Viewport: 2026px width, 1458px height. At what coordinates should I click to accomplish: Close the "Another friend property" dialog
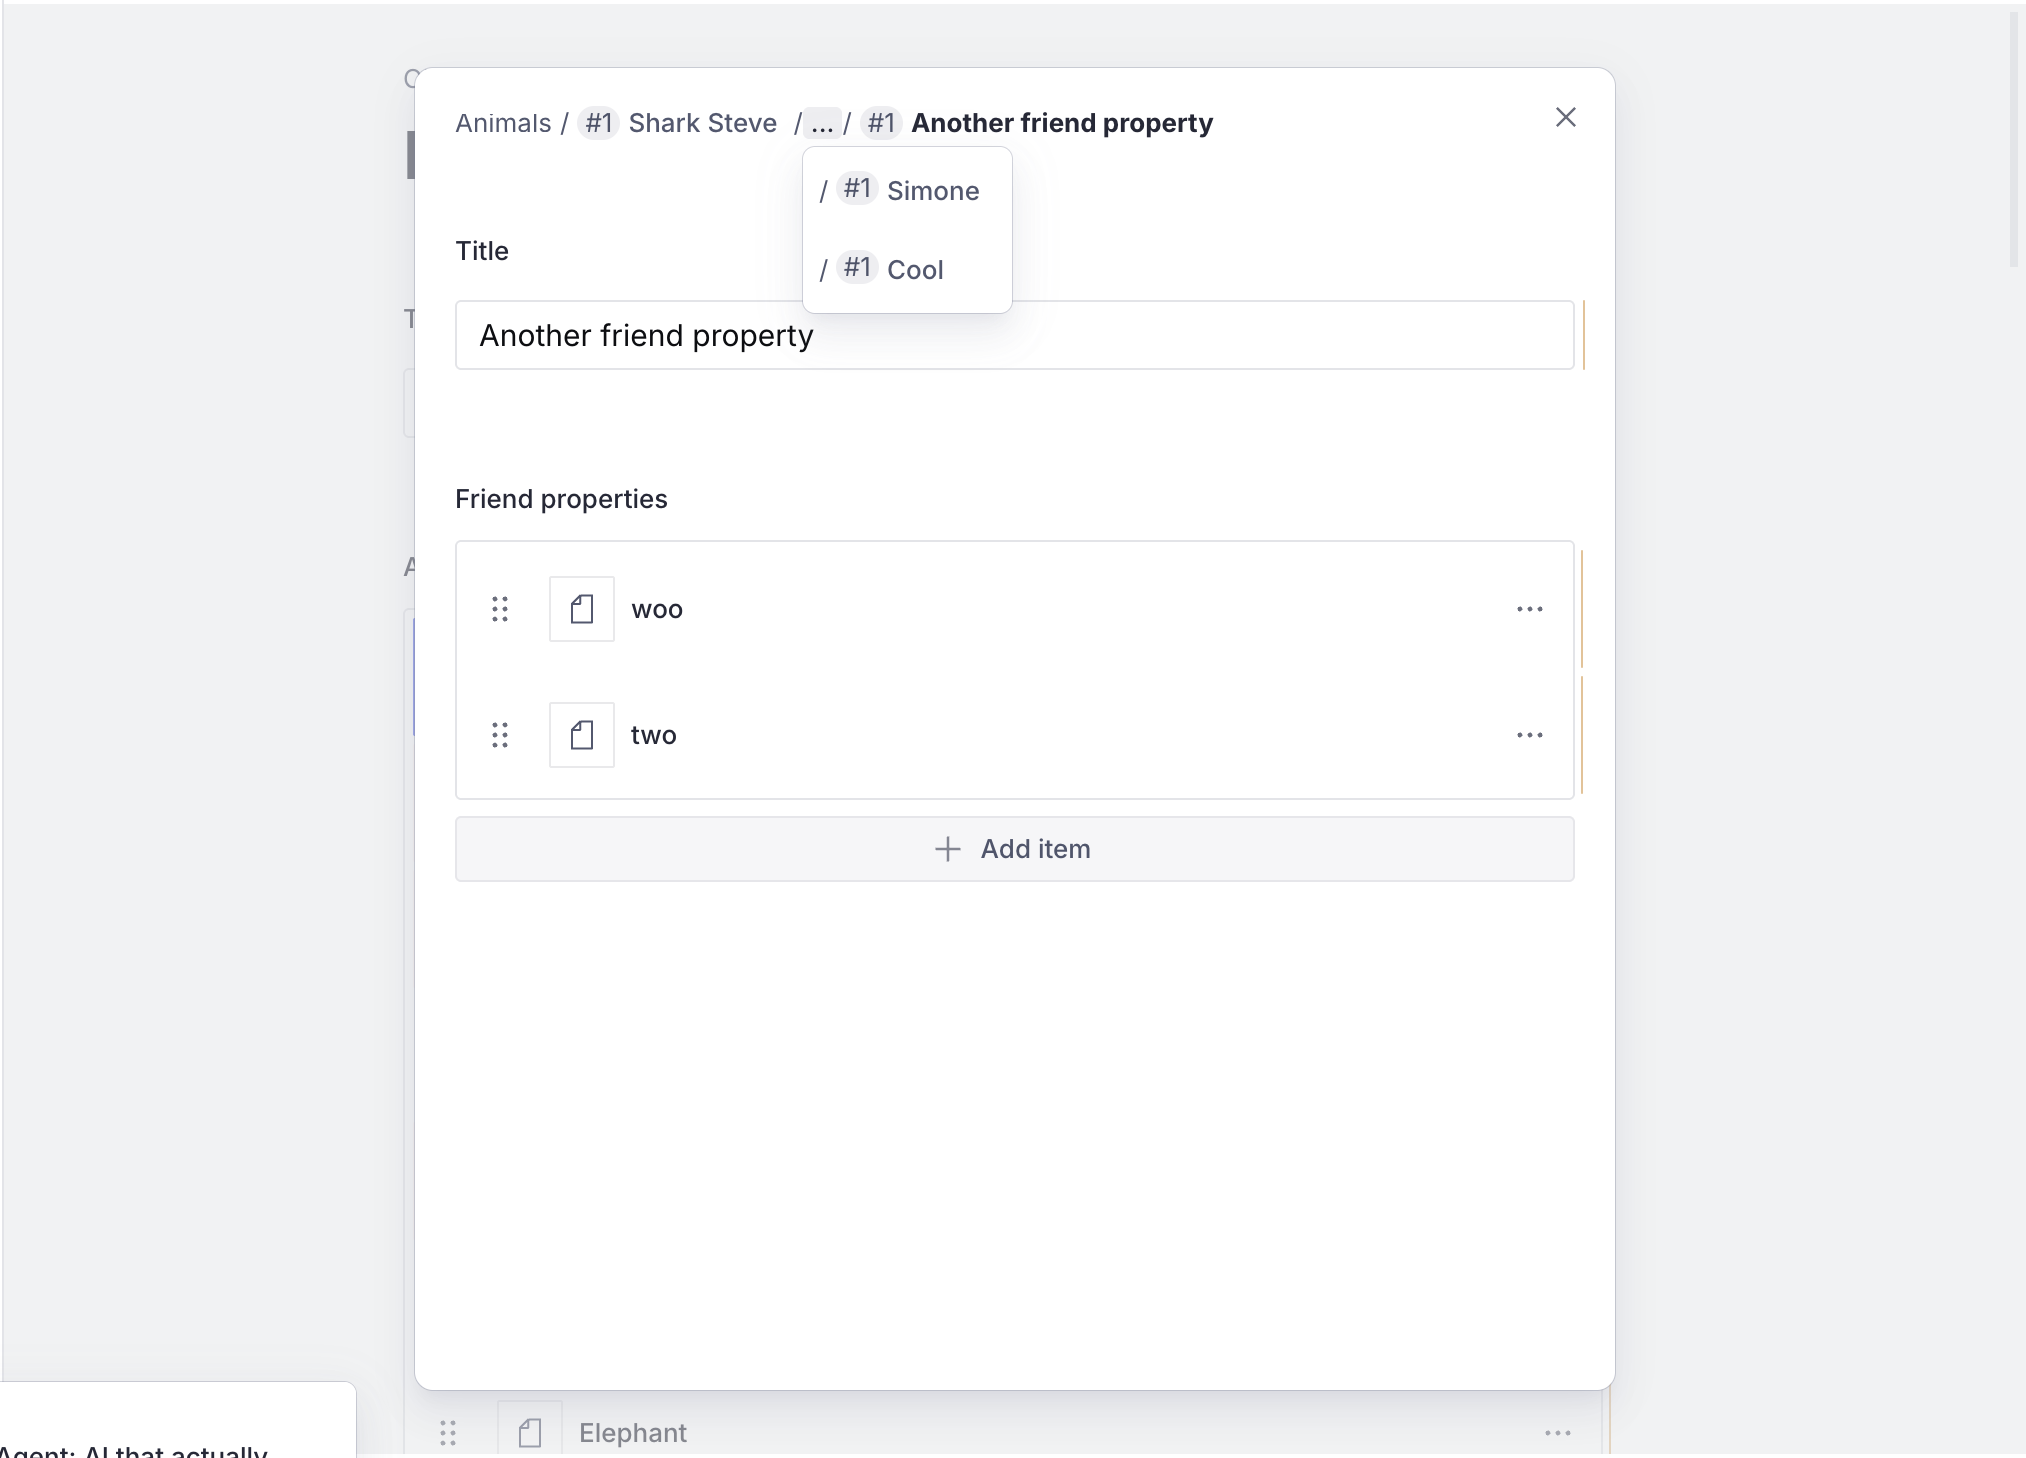point(1565,117)
